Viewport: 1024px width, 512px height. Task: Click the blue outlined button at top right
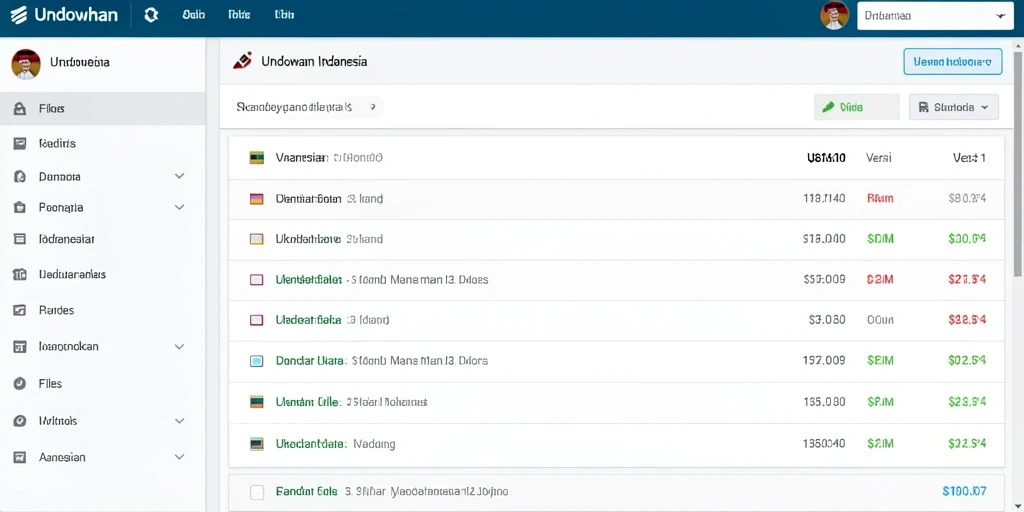tap(953, 61)
